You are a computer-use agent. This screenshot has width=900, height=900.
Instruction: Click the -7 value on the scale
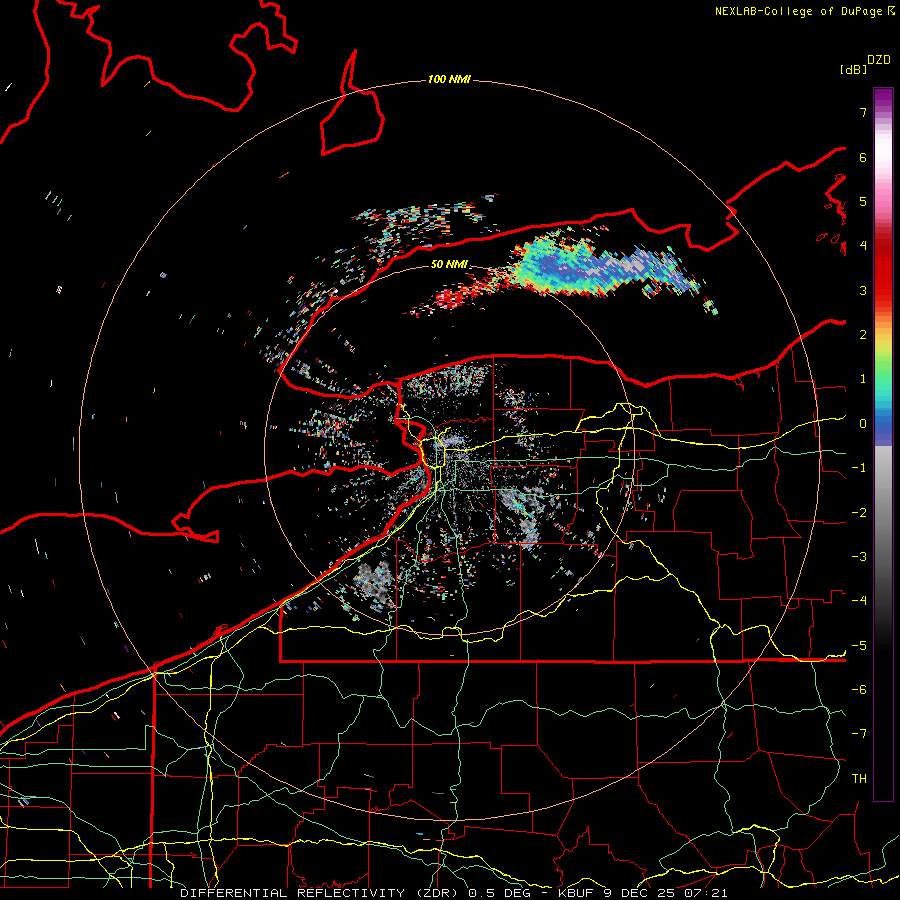859,734
